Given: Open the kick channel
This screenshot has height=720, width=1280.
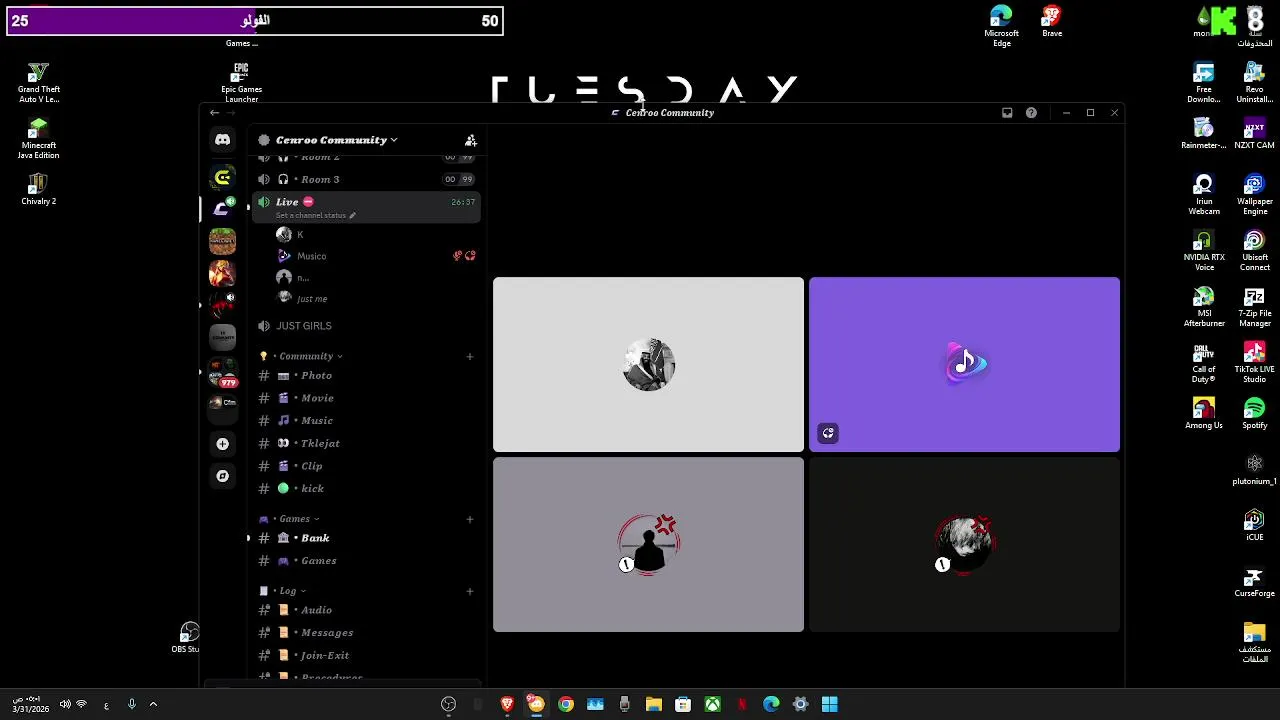Looking at the screenshot, I should pyautogui.click(x=366, y=488).
